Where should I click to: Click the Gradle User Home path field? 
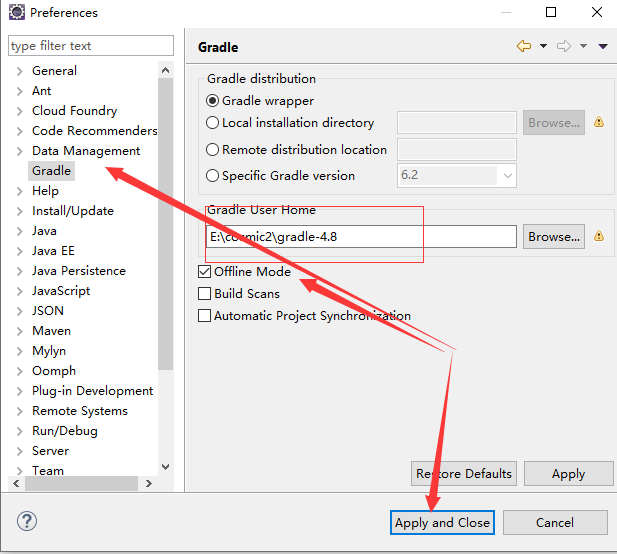(361, 236)
